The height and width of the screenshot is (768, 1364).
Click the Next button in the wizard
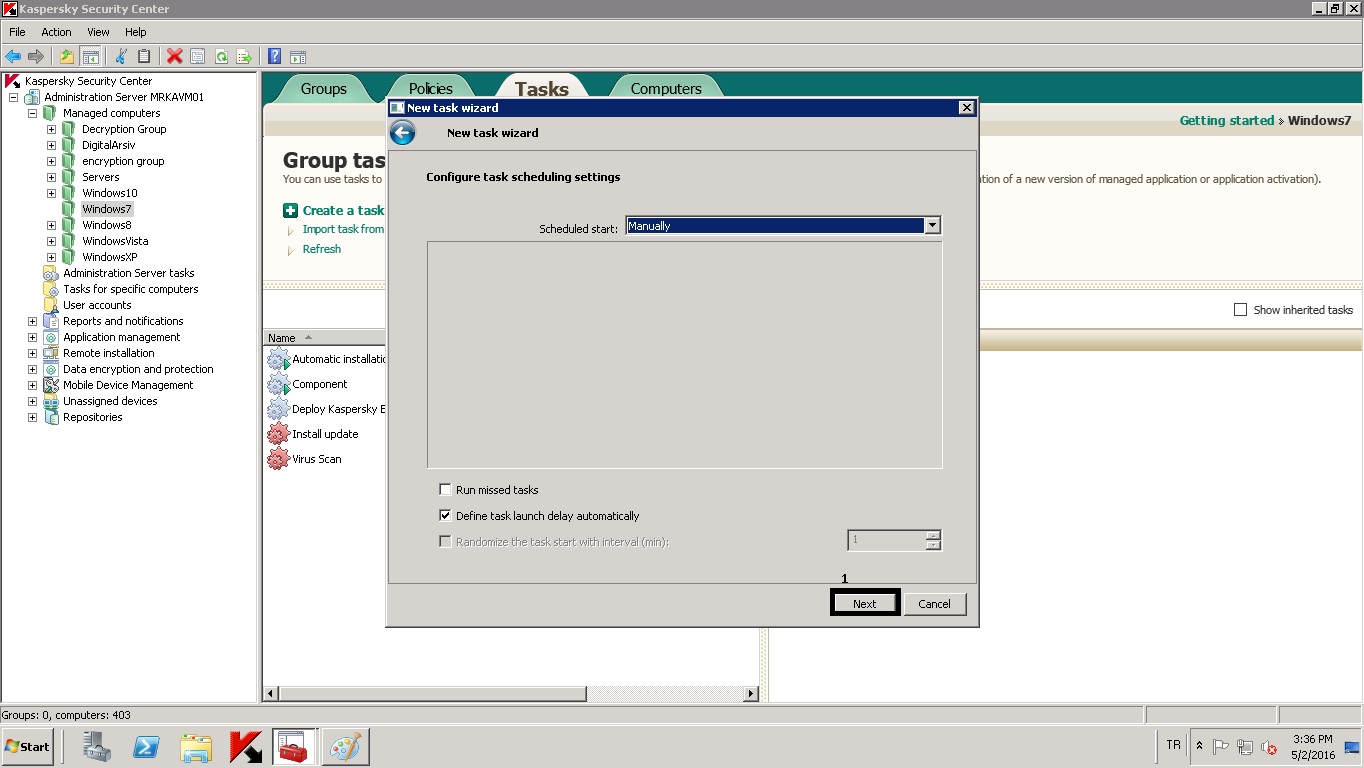[864, 604]
